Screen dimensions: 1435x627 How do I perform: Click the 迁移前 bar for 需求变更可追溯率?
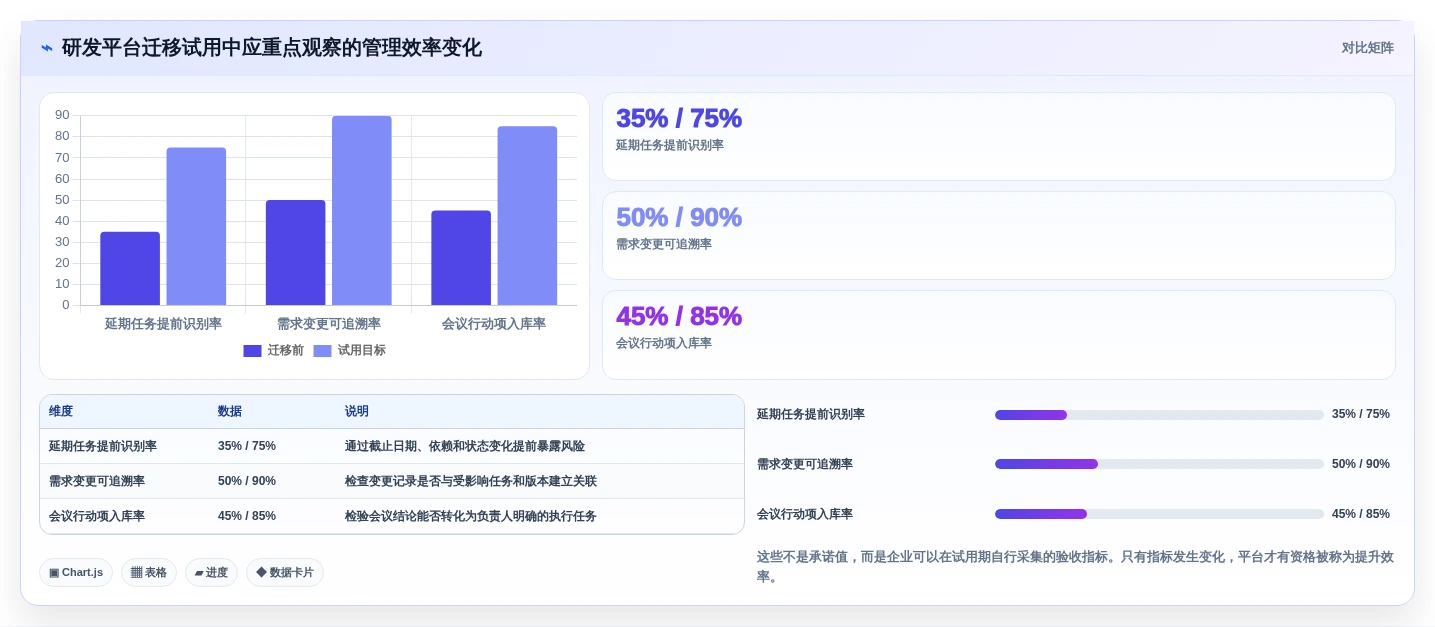[x=295, y=252]
